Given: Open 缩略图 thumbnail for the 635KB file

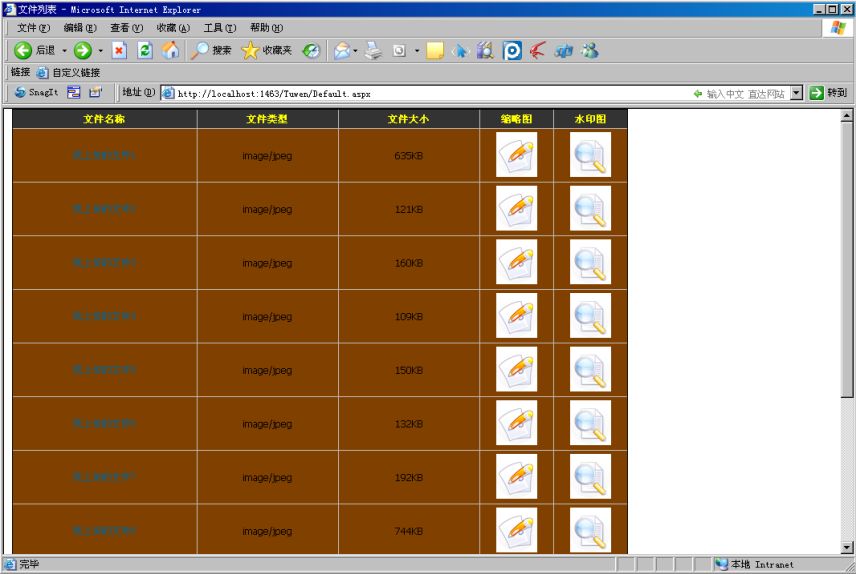Looking at the screenshot, I should tap(516, 155).
